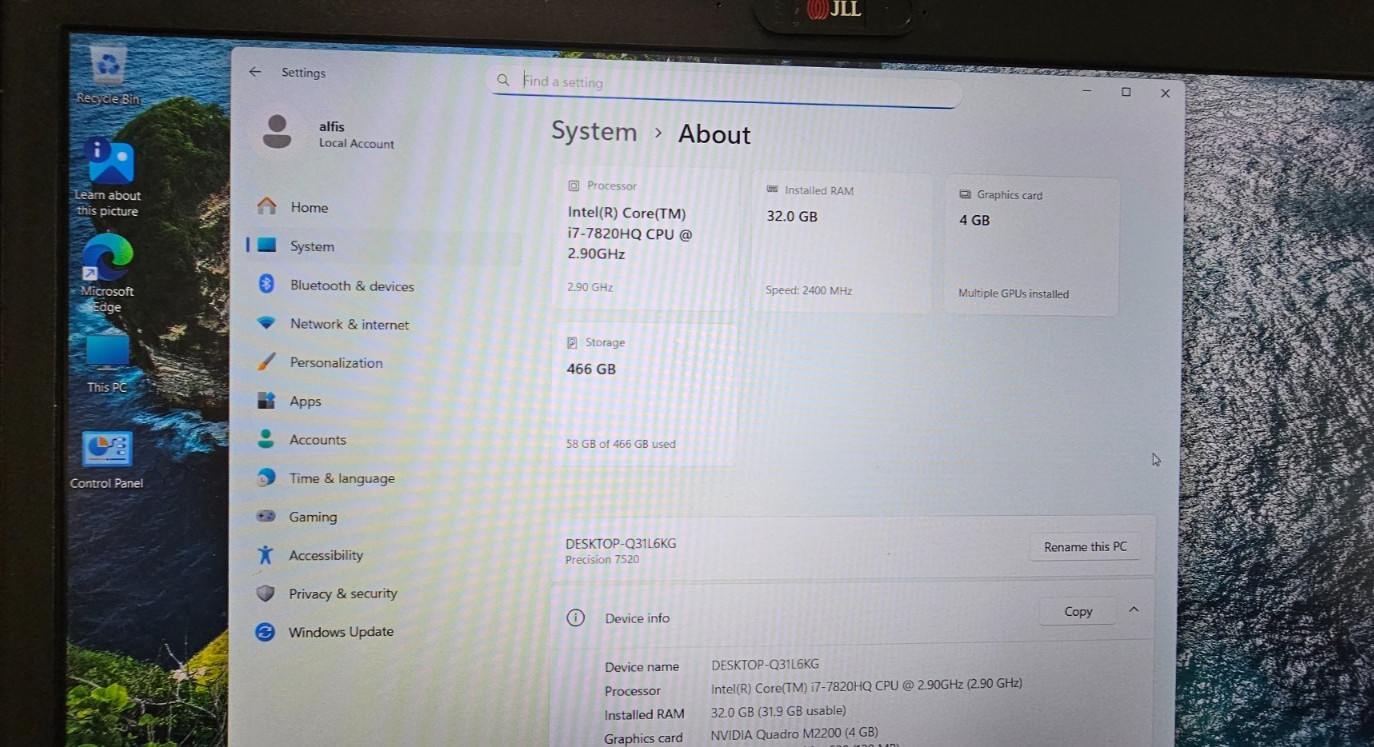Click the alfis user avatar
Image resolution: width=1374 pixels, height=747 pixels.
tap(277, 131)
